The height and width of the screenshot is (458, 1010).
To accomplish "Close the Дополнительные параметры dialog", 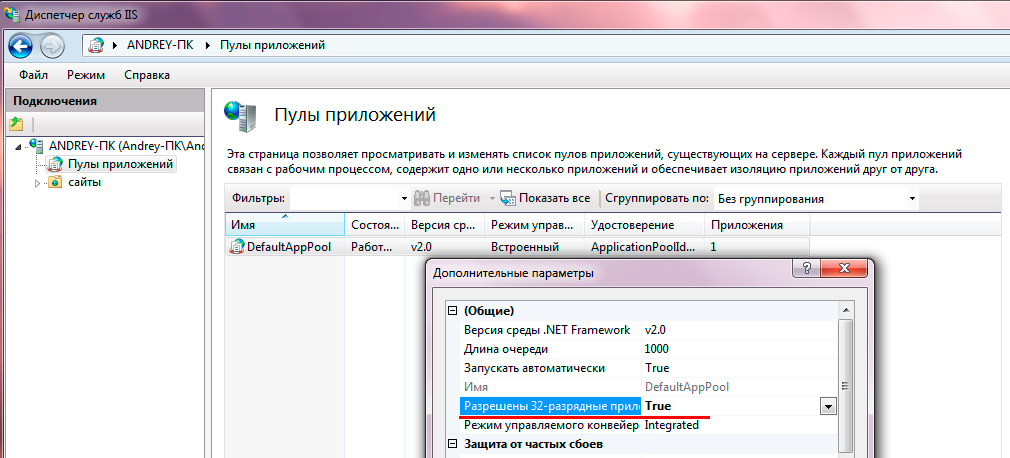I will tap(844, 269).
